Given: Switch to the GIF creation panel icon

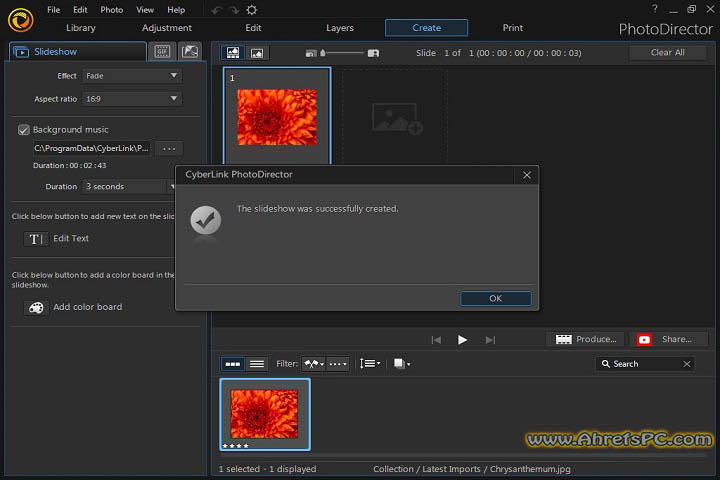Looking at the screenshot, I should 162,51.
